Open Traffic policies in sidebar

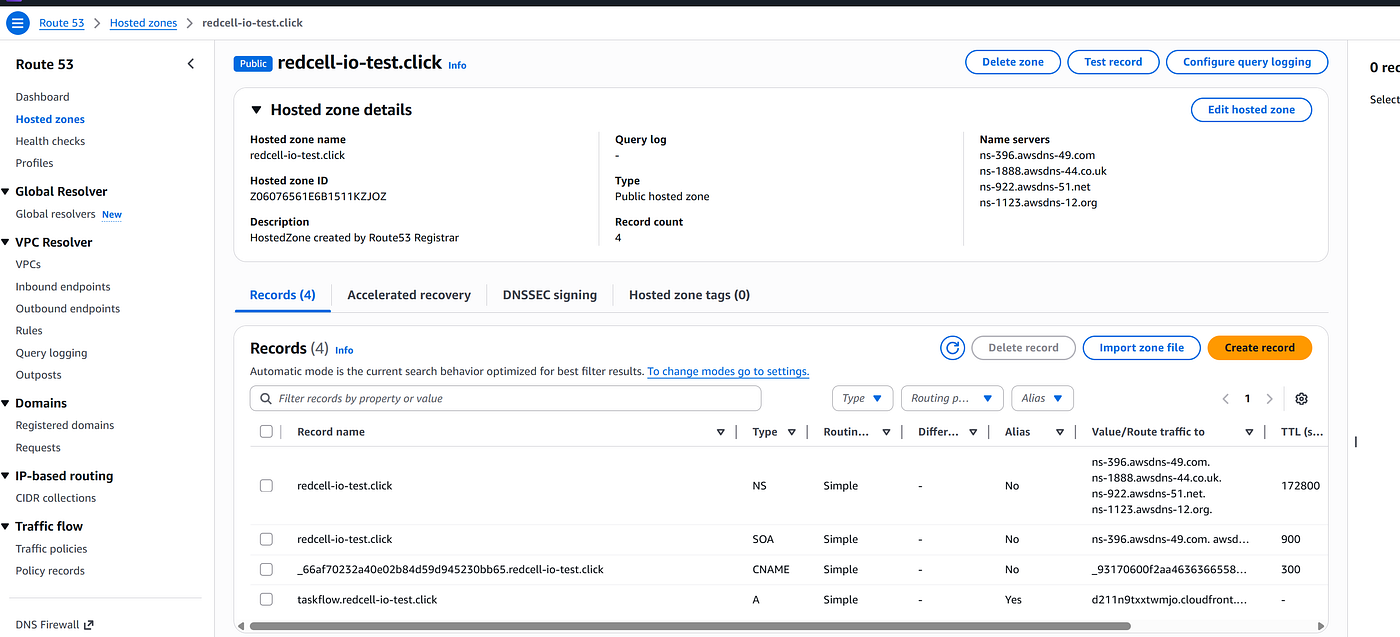click(51, 549)
